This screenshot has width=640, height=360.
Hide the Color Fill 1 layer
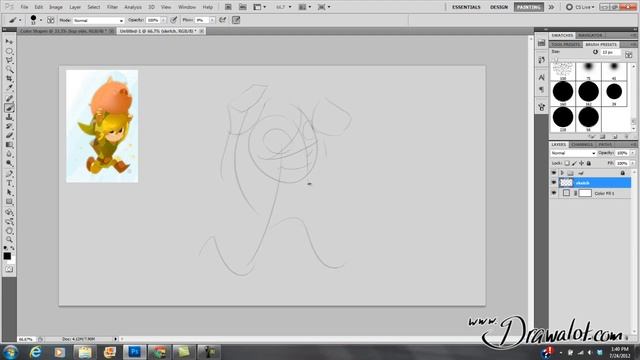(554, 193)
